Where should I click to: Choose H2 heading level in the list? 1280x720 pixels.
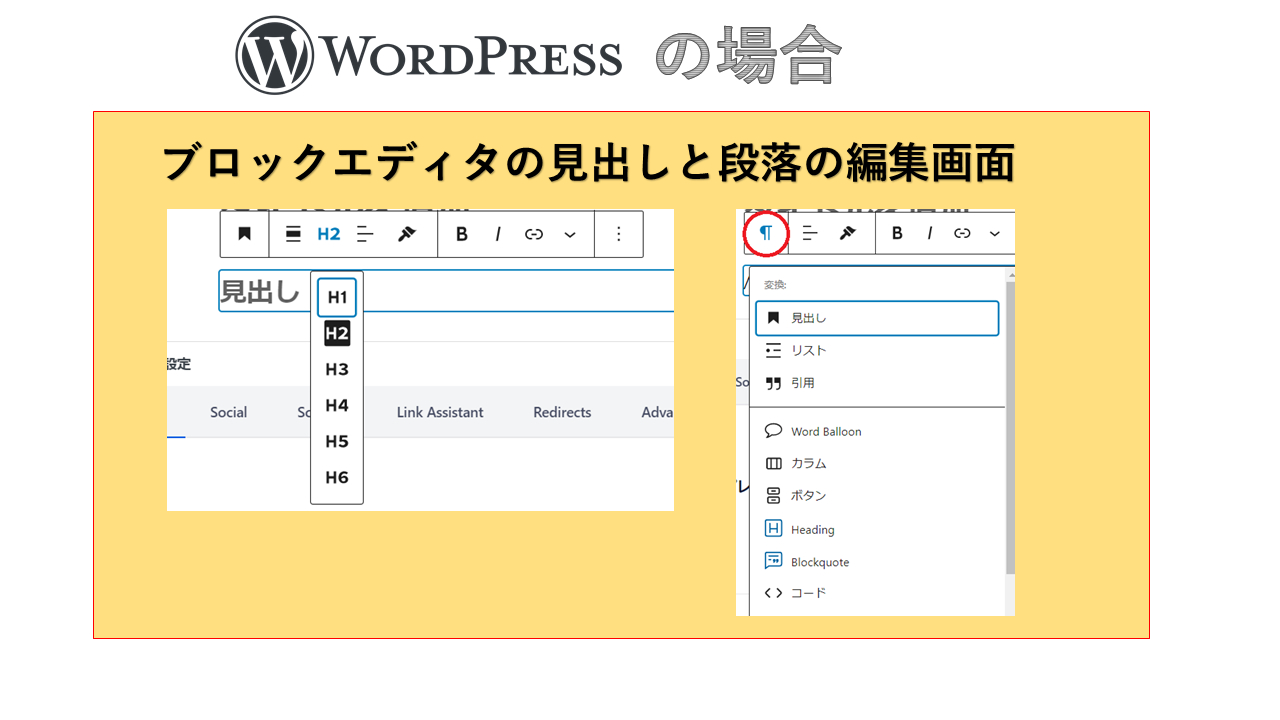(x=337, y=333)
